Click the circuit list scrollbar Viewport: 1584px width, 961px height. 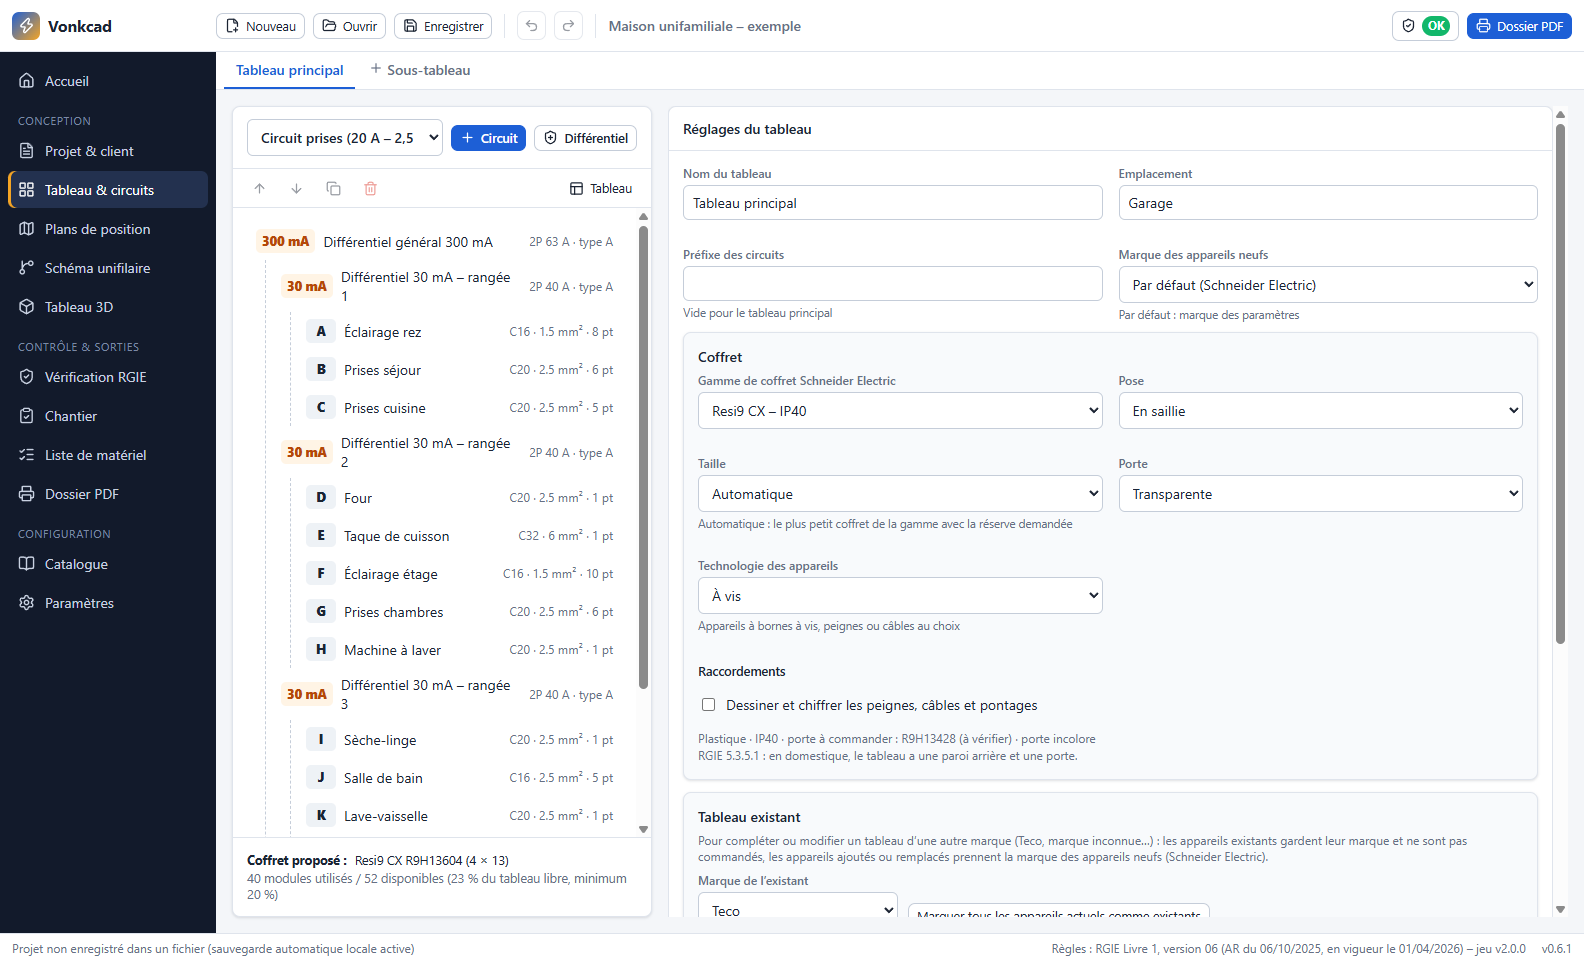coord(643,457)
